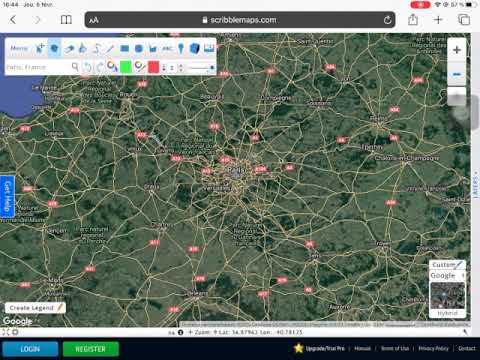Click the magnifier search icon
Viewport: 480px width, 360px height.
coord(75,67)
